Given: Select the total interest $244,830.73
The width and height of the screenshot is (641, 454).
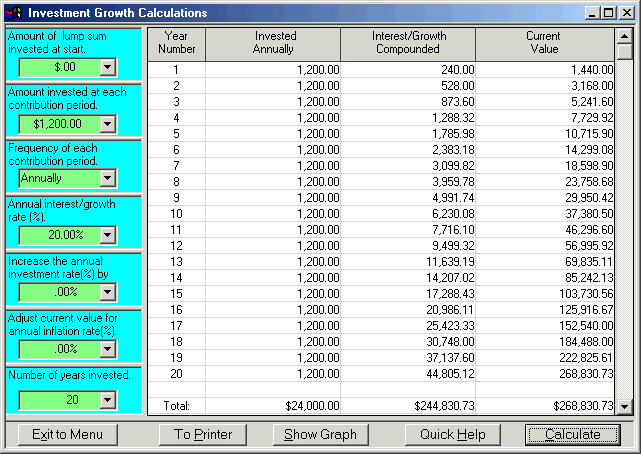Looking at the screenshot, I should click(408, 406).
